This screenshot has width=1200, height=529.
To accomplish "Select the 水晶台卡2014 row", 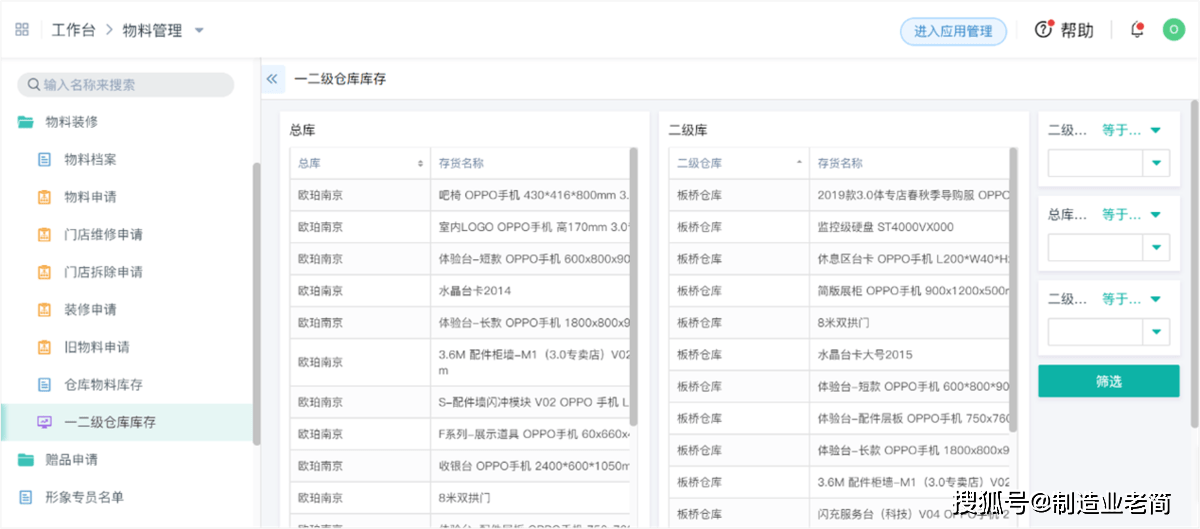I will [x=459, y=291].
